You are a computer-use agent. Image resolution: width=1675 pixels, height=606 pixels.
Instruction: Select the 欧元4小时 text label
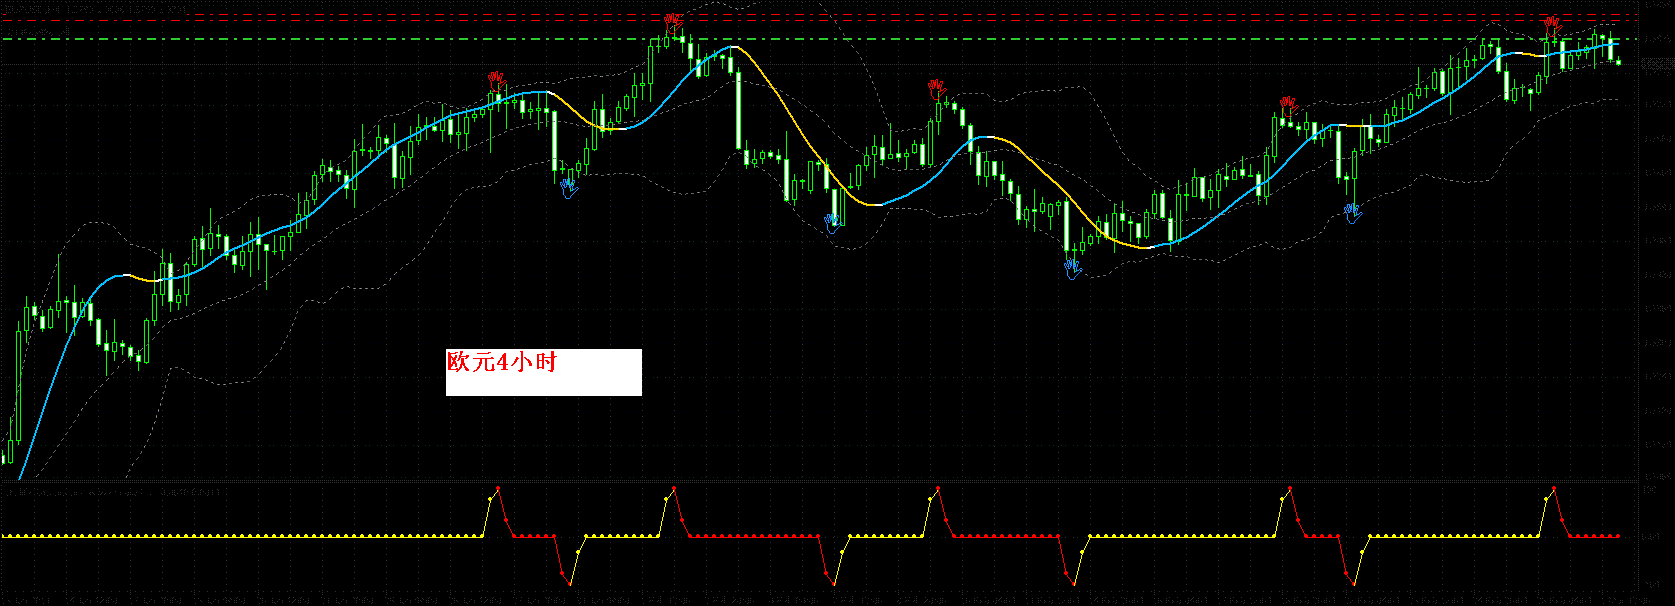(502, 362)
